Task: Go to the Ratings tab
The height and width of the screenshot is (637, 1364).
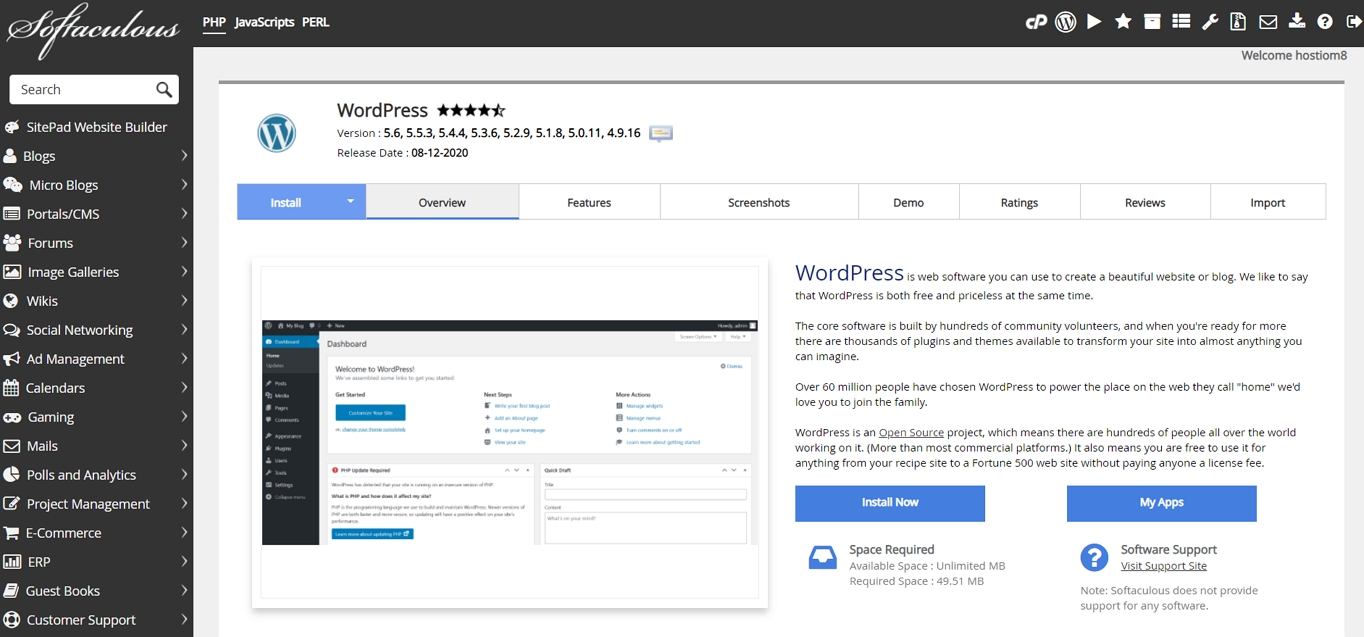Action: click(1019, 202)
